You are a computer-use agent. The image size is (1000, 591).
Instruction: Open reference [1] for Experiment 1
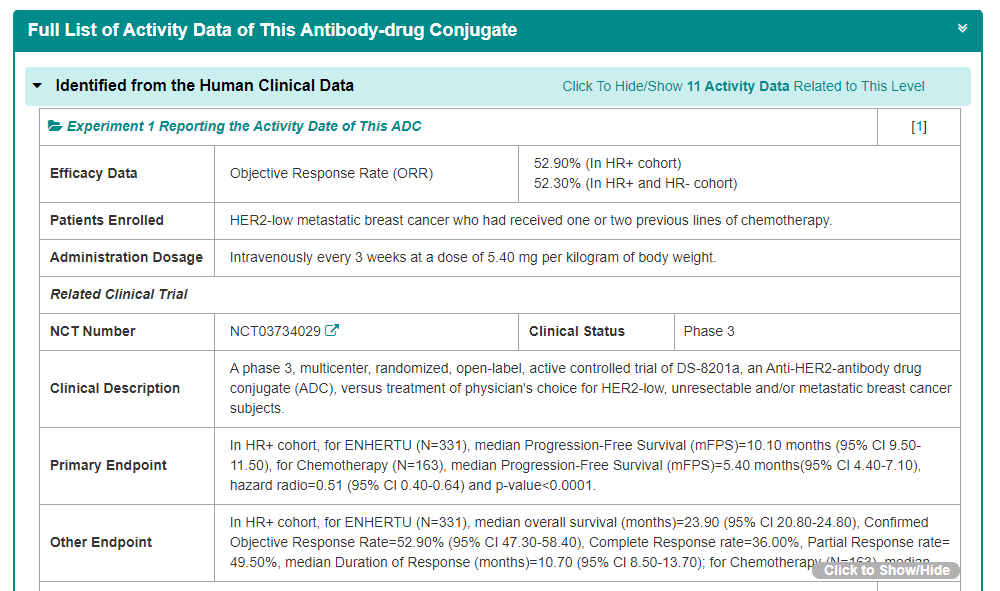[x=918, y=127]
